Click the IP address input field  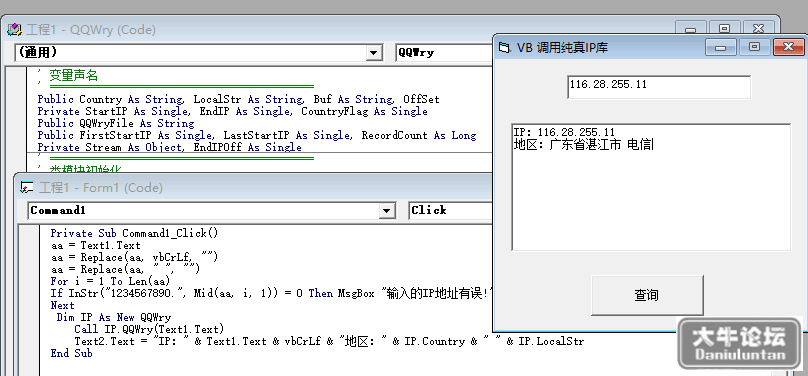659,87
